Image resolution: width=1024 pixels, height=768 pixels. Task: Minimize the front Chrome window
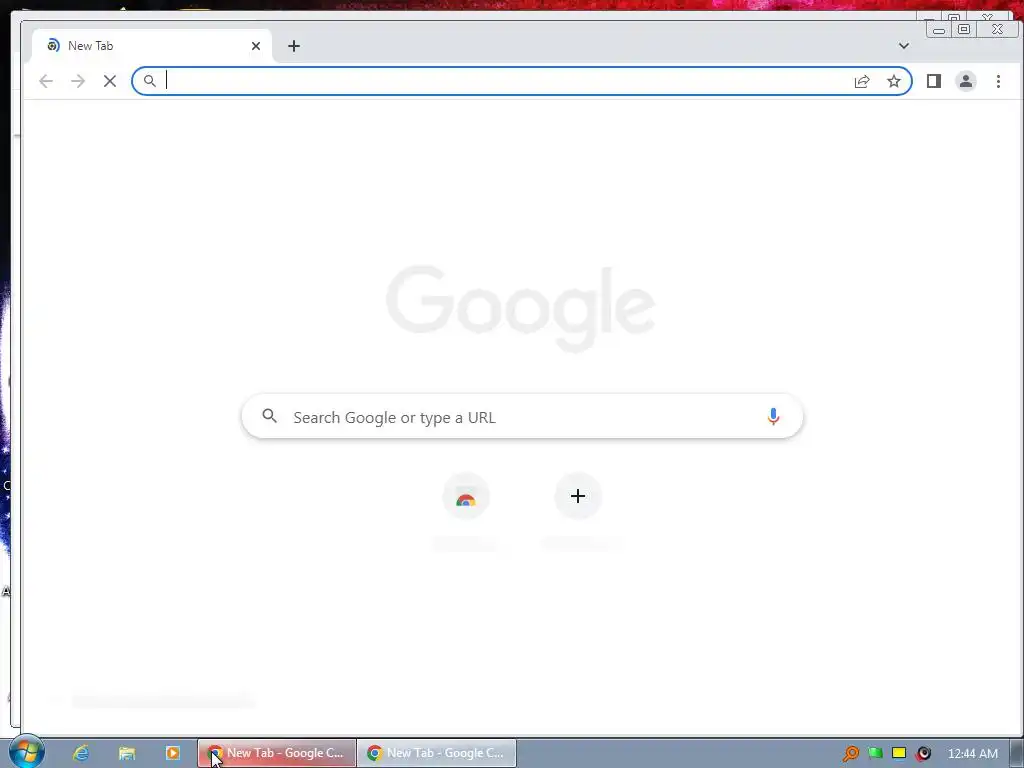point(938,29)
